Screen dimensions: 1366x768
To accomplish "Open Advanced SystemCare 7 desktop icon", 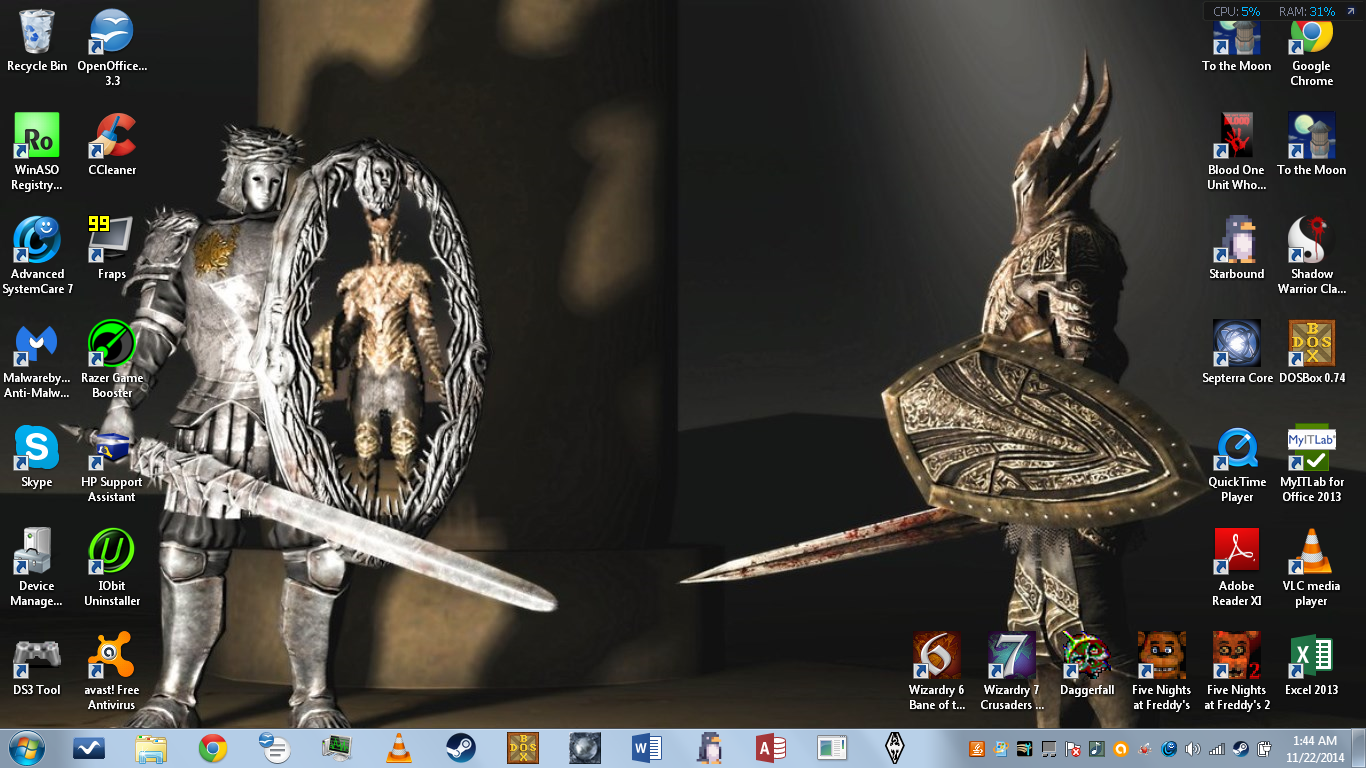I will pyautogui.click(x=37, y=255).
